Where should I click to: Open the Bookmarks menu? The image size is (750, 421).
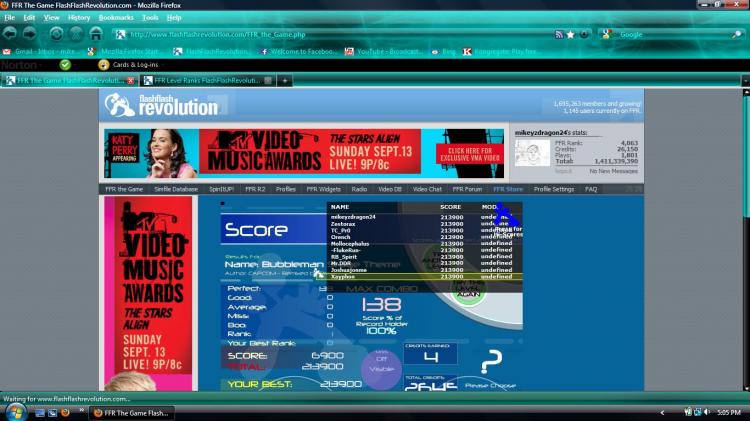[x=116, y=18]
